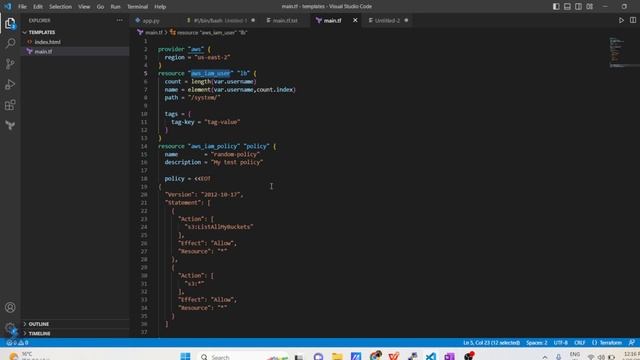
Task: Open the Source Control view
Action: tap(10, 64)
